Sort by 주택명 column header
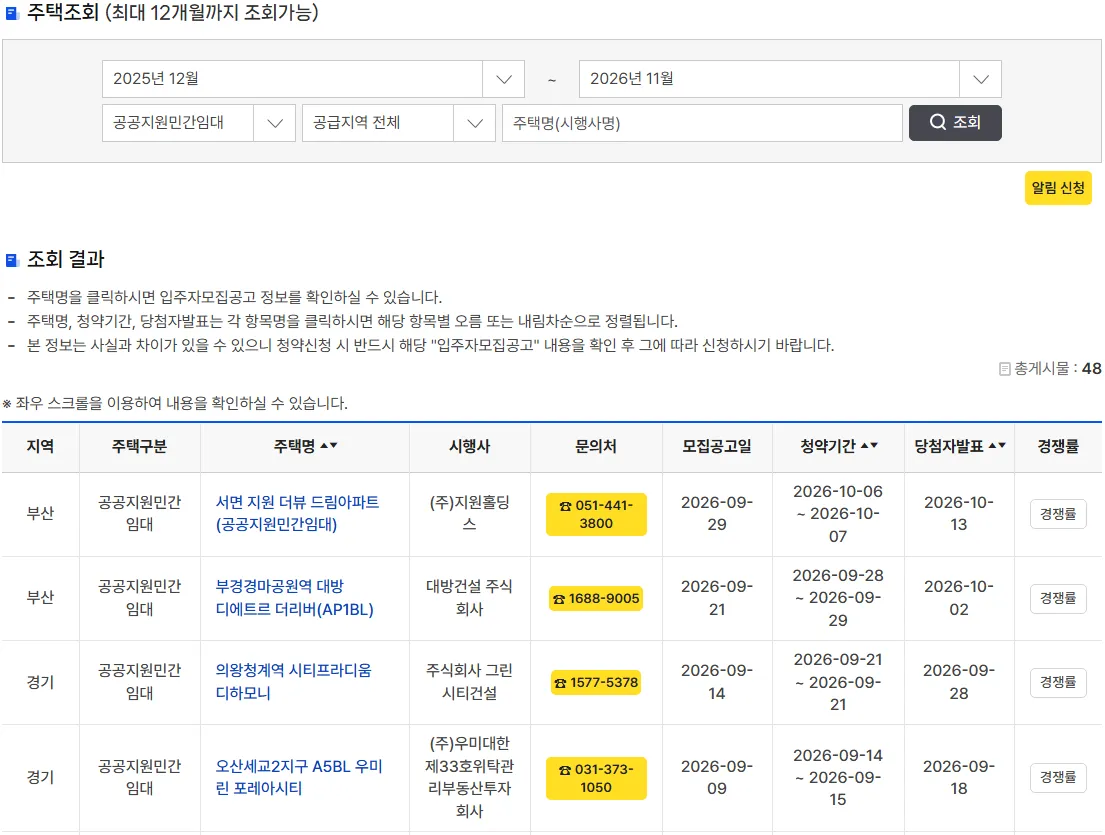This screenshot has height=835, width=1105. (x=305, y=446)
